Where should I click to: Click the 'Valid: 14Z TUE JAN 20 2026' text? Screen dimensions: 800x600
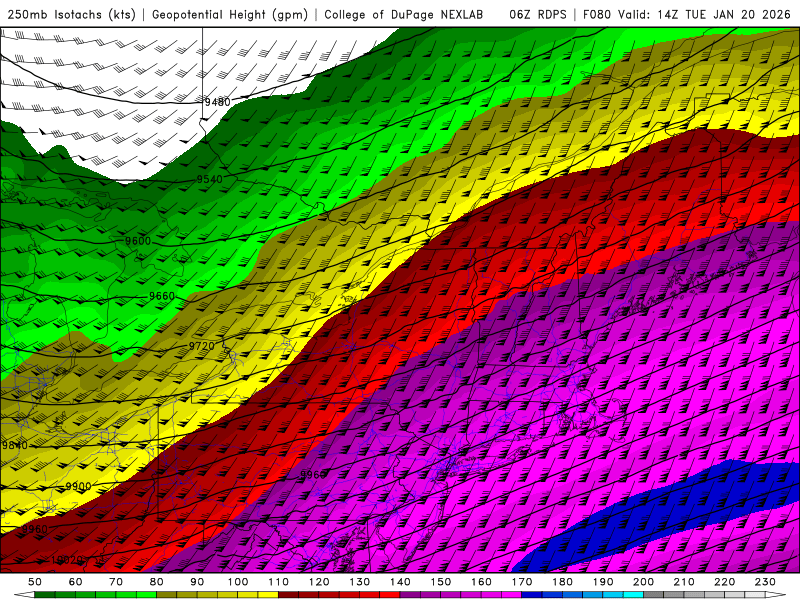704,14
